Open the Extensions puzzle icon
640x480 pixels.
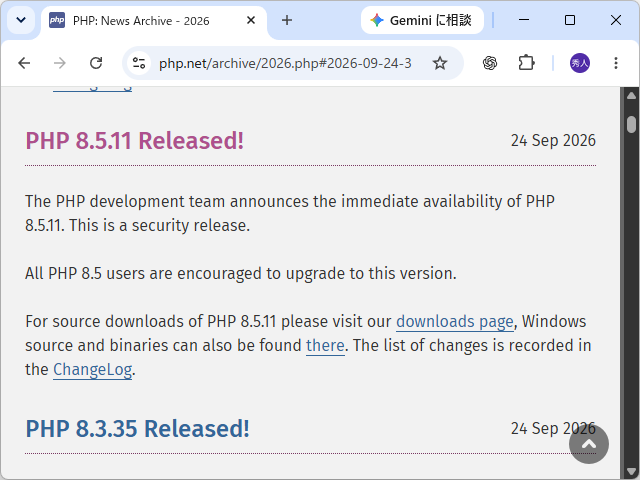tap(526, 63)
